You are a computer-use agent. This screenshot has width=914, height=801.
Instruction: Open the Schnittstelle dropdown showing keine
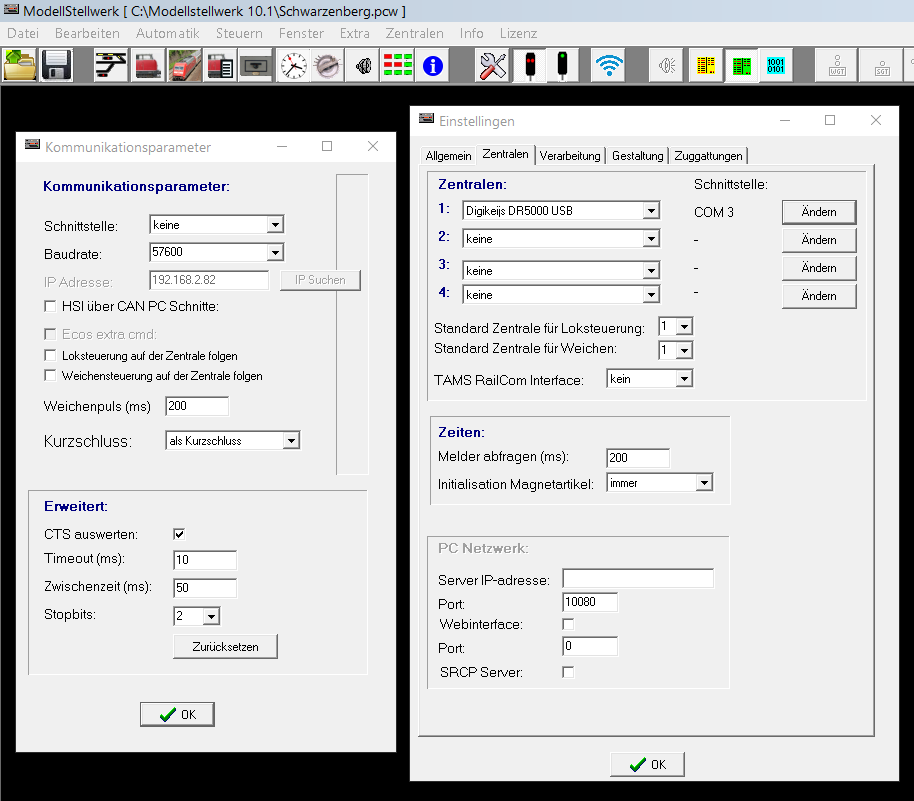point(216,224)
